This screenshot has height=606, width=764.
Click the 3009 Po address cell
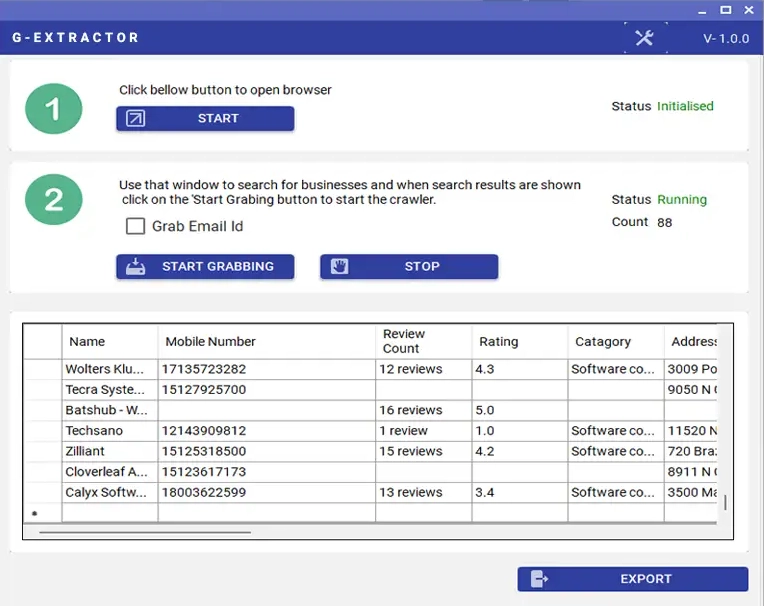pyautogui.click(x=690, y=369)
